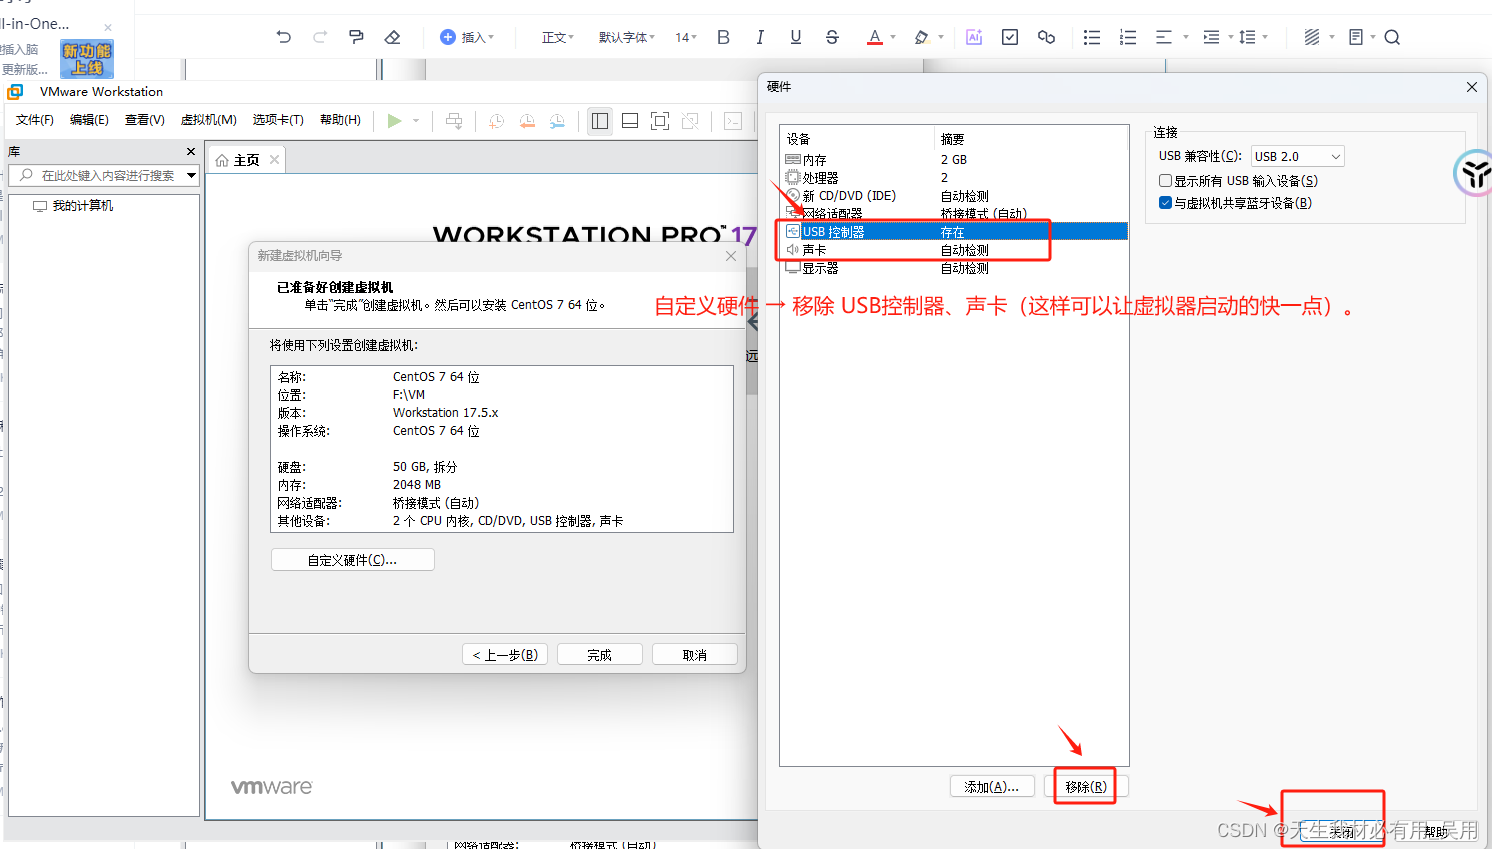Toggle strikethrough formatting in the editor
Image resolution: width=1492 pixels, height=849 pixels.
point(832,37)
